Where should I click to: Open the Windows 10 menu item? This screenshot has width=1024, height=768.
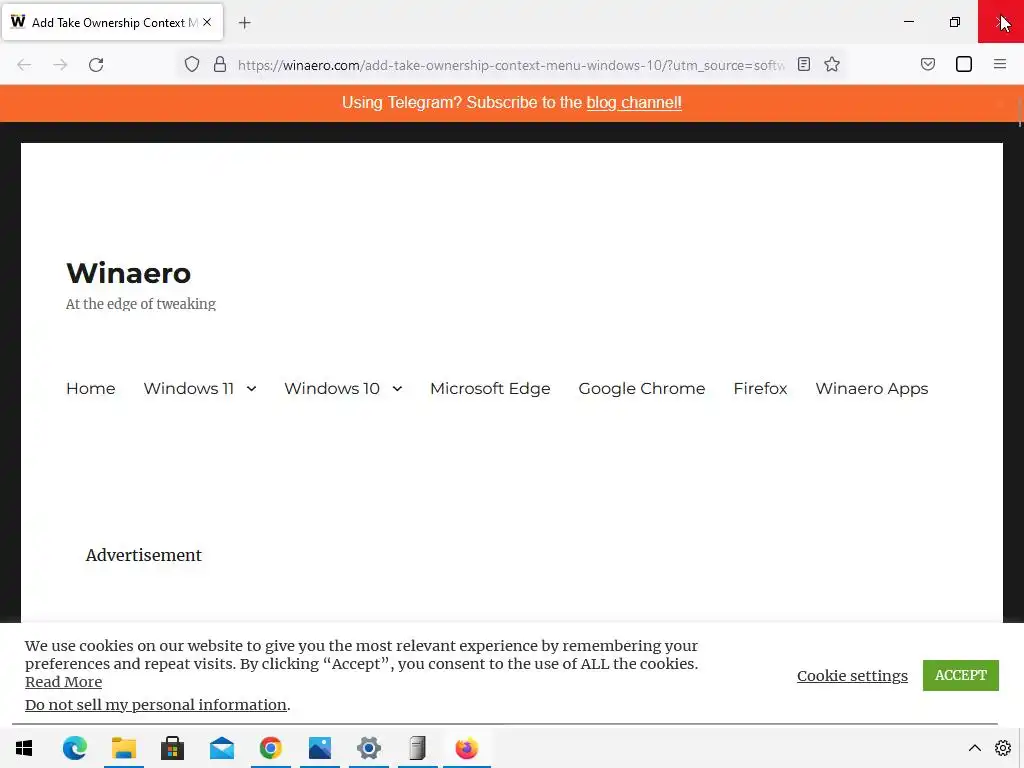[332, 389]
